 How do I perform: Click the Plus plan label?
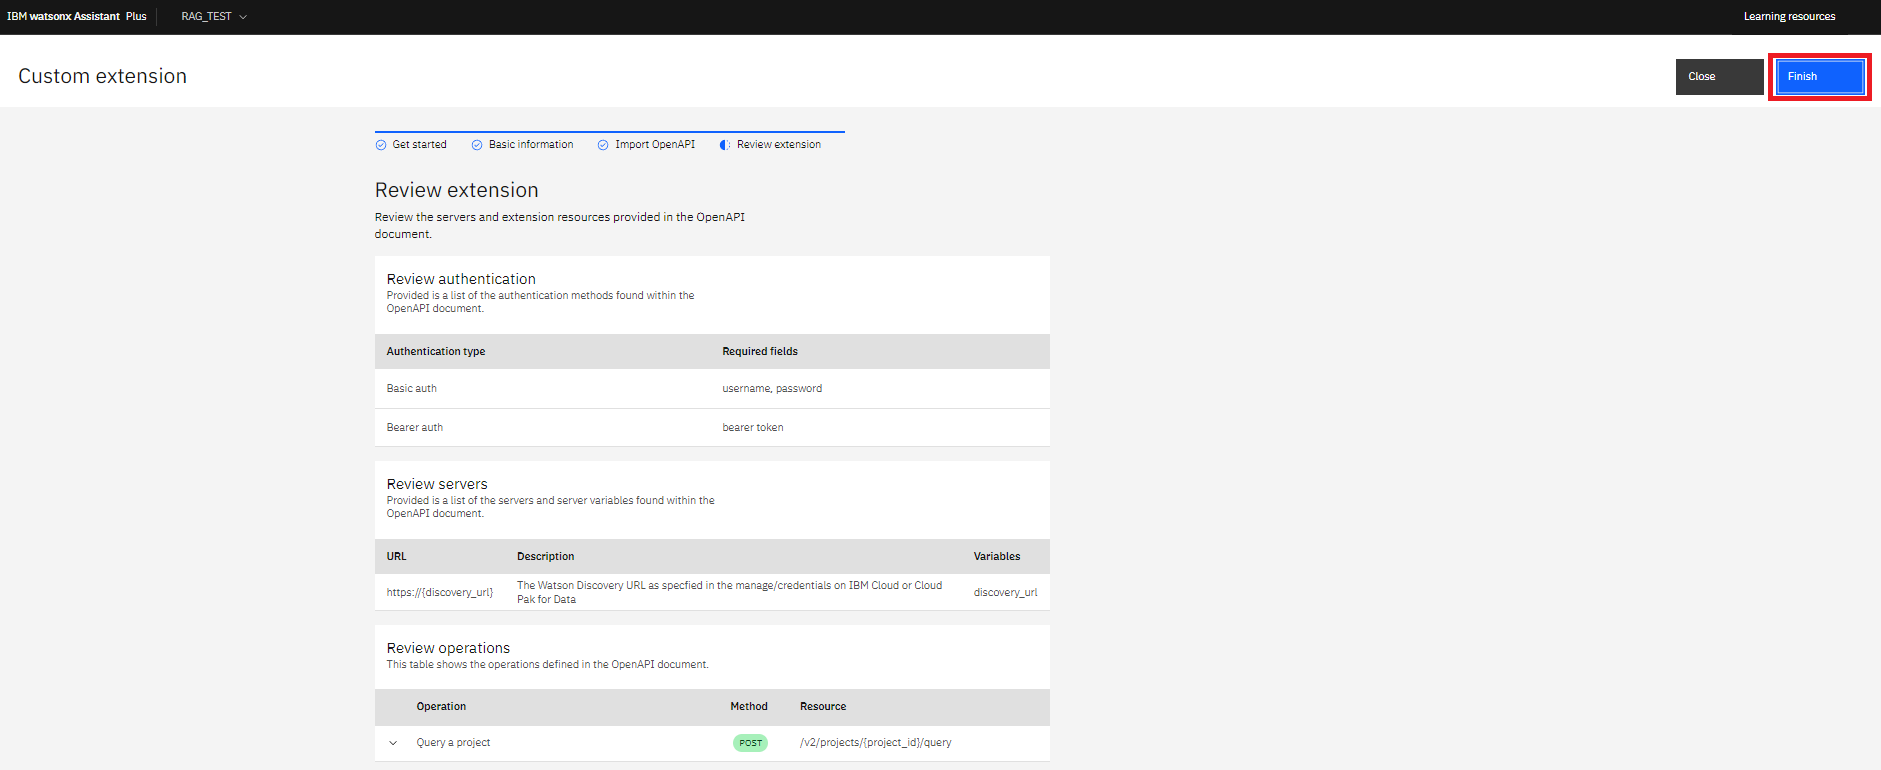click(136, 17)
